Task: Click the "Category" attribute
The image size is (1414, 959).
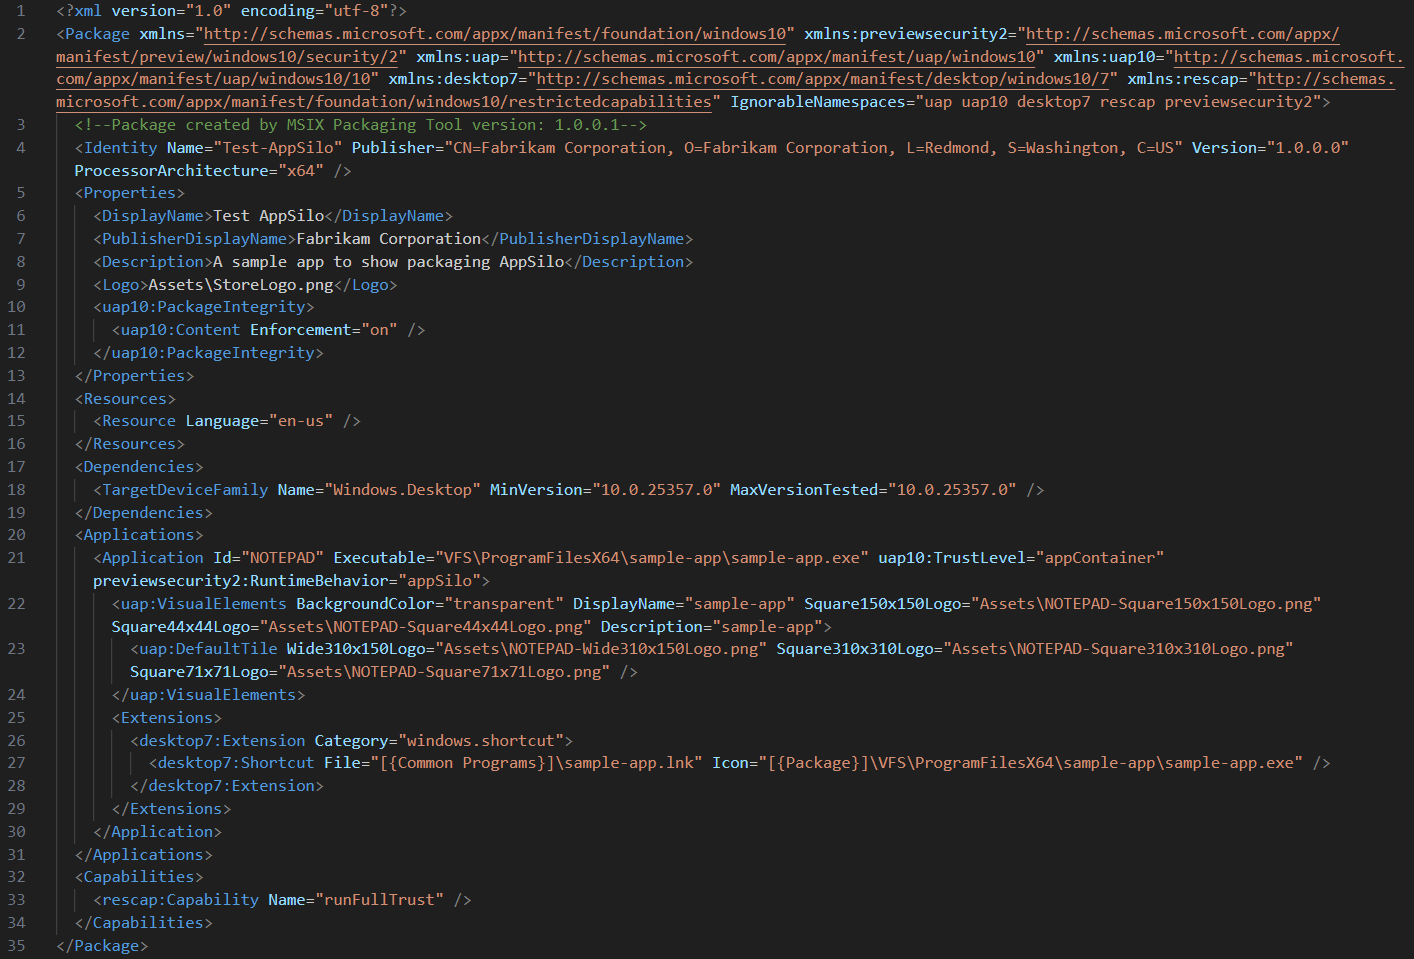Action: [x=351, y=741]
